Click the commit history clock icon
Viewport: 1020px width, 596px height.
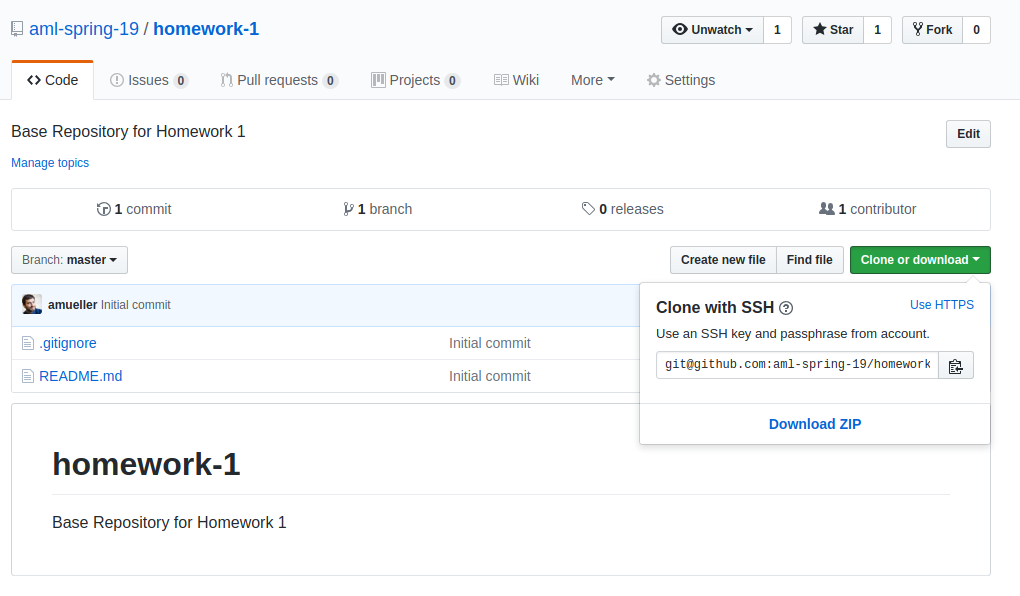point(103,209)
